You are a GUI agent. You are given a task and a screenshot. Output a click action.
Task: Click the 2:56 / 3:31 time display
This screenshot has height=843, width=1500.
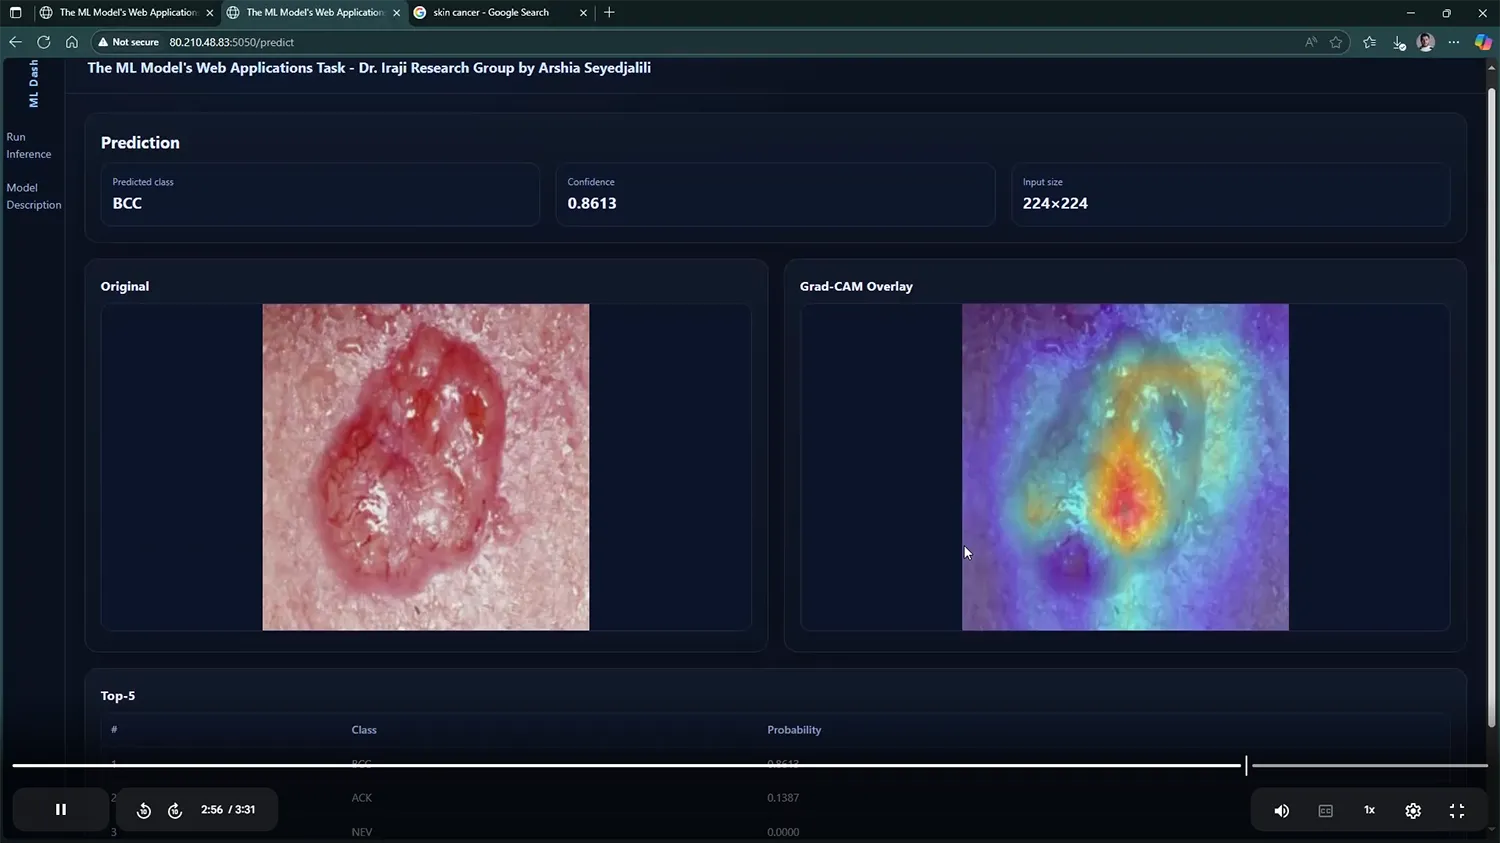[x=228, y=810]
